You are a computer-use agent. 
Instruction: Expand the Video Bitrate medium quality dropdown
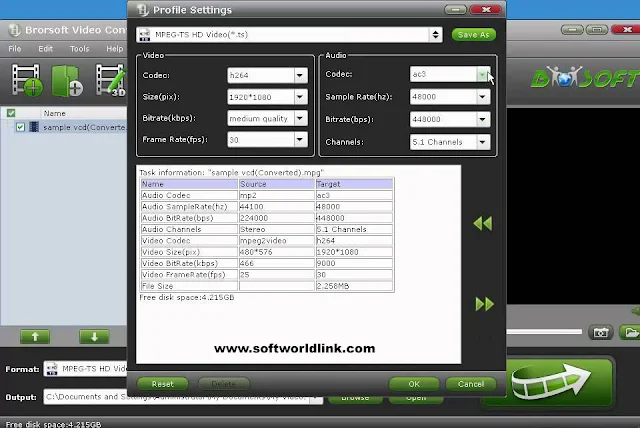tap(300, 118)
